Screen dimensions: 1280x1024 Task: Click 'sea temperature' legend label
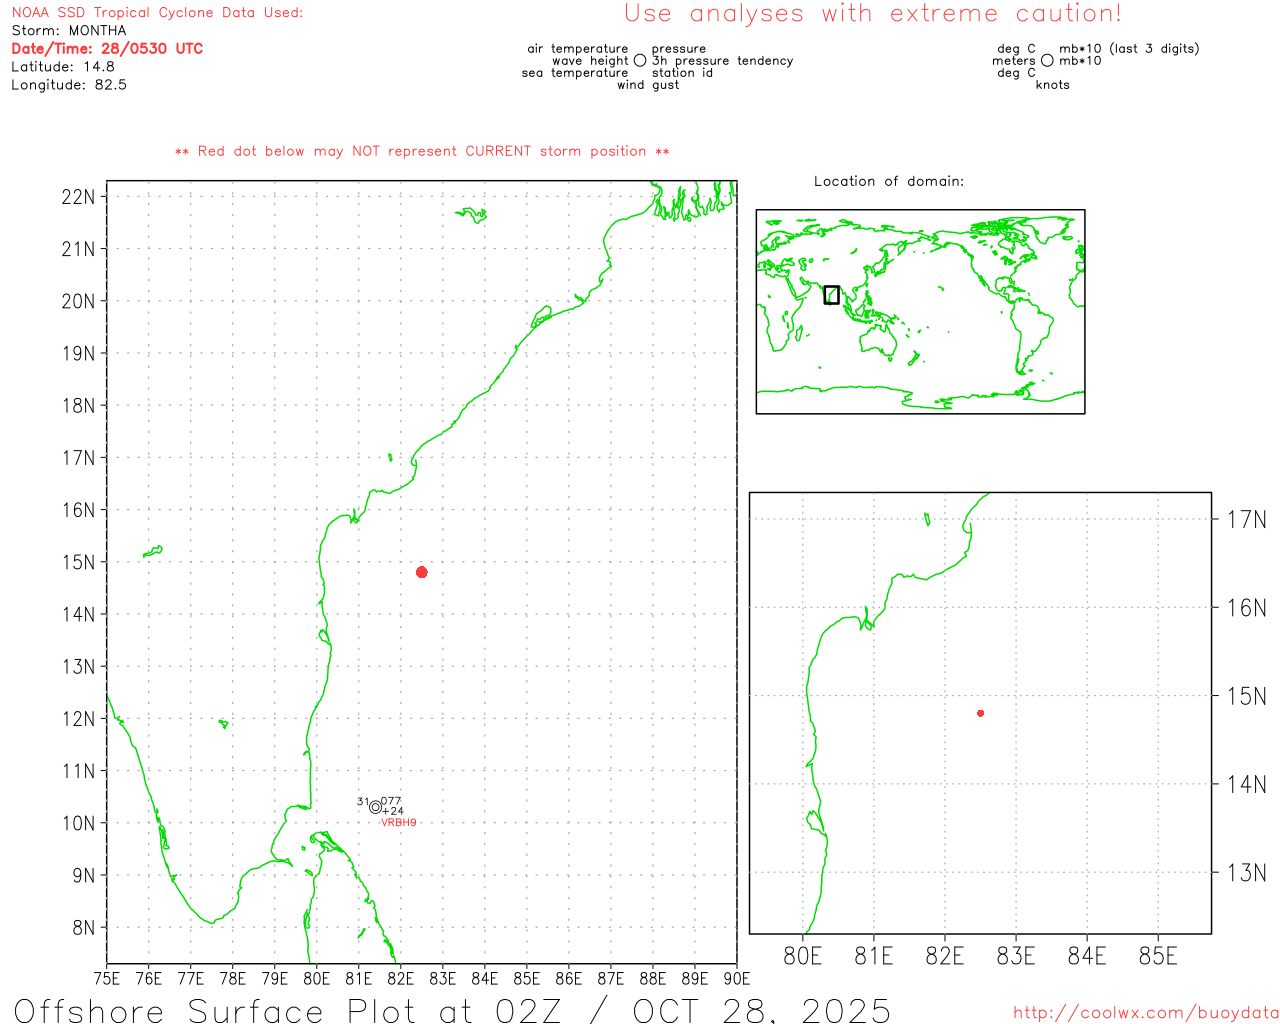click(575, 73)
